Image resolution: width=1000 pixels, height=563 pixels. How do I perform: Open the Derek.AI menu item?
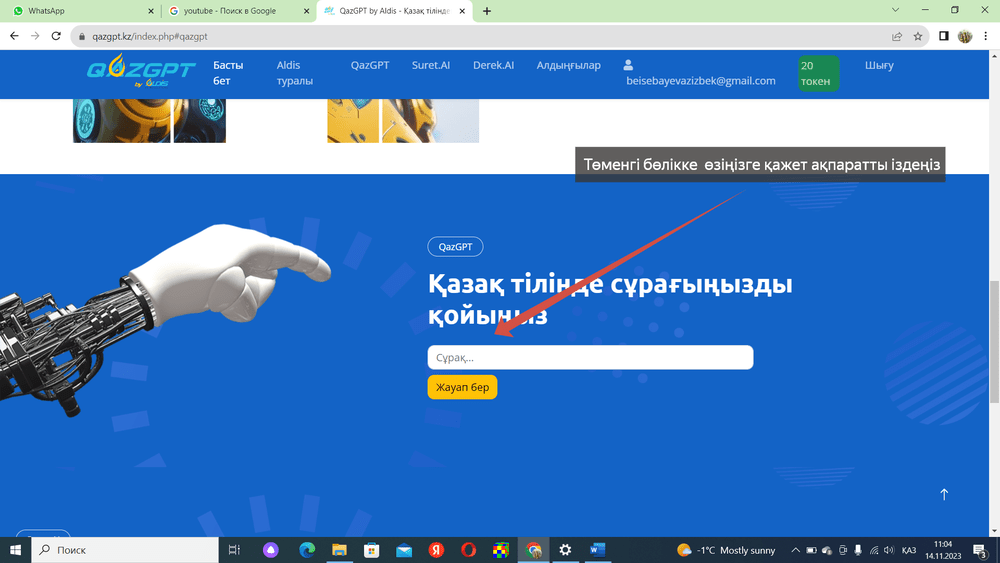[x=493, y=65]
